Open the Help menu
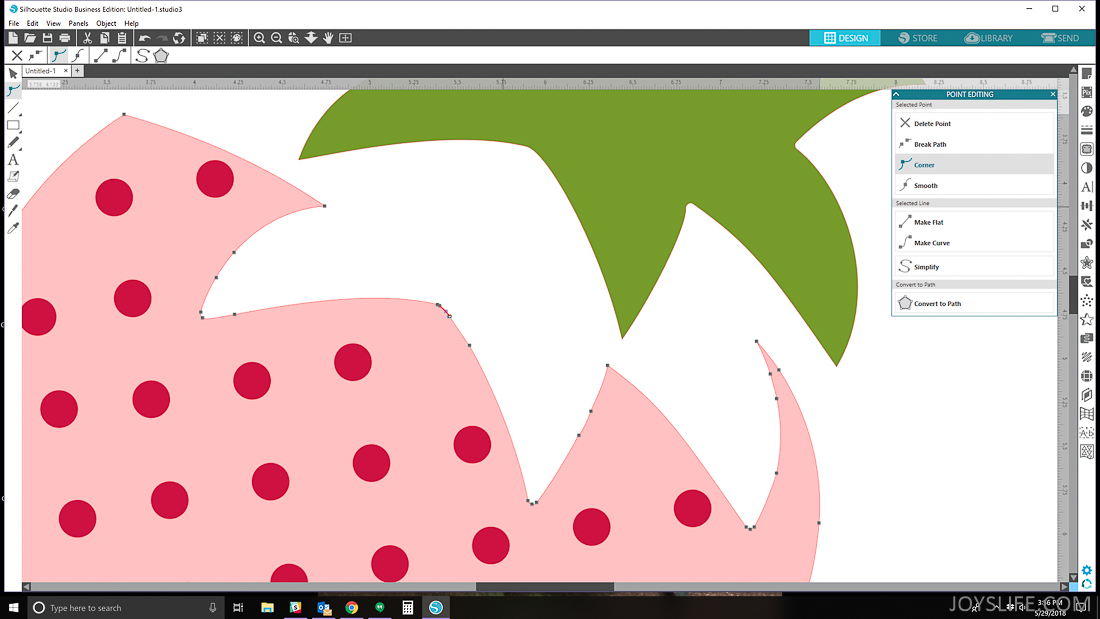This screenshot has height=619, width=1100. (131, 23)
